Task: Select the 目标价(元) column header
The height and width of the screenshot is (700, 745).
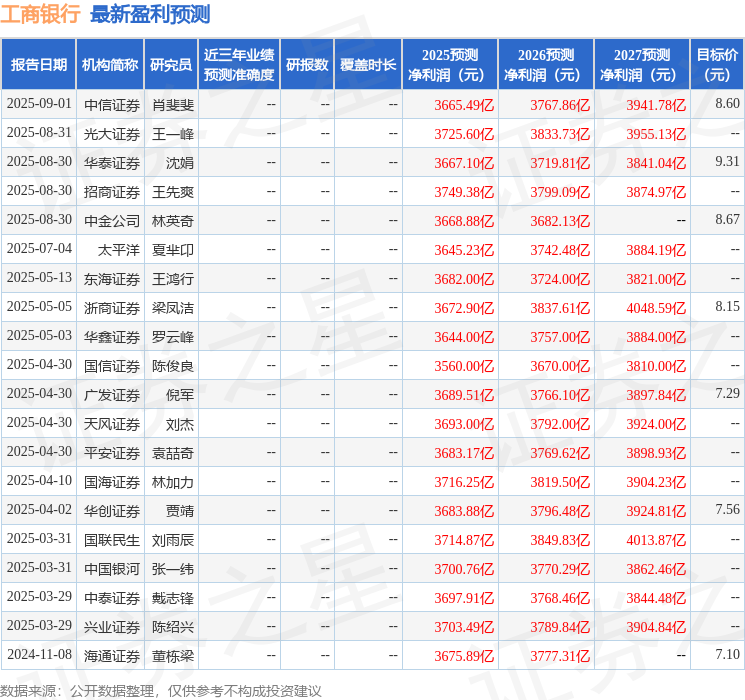Action: [x=717, y=65]
